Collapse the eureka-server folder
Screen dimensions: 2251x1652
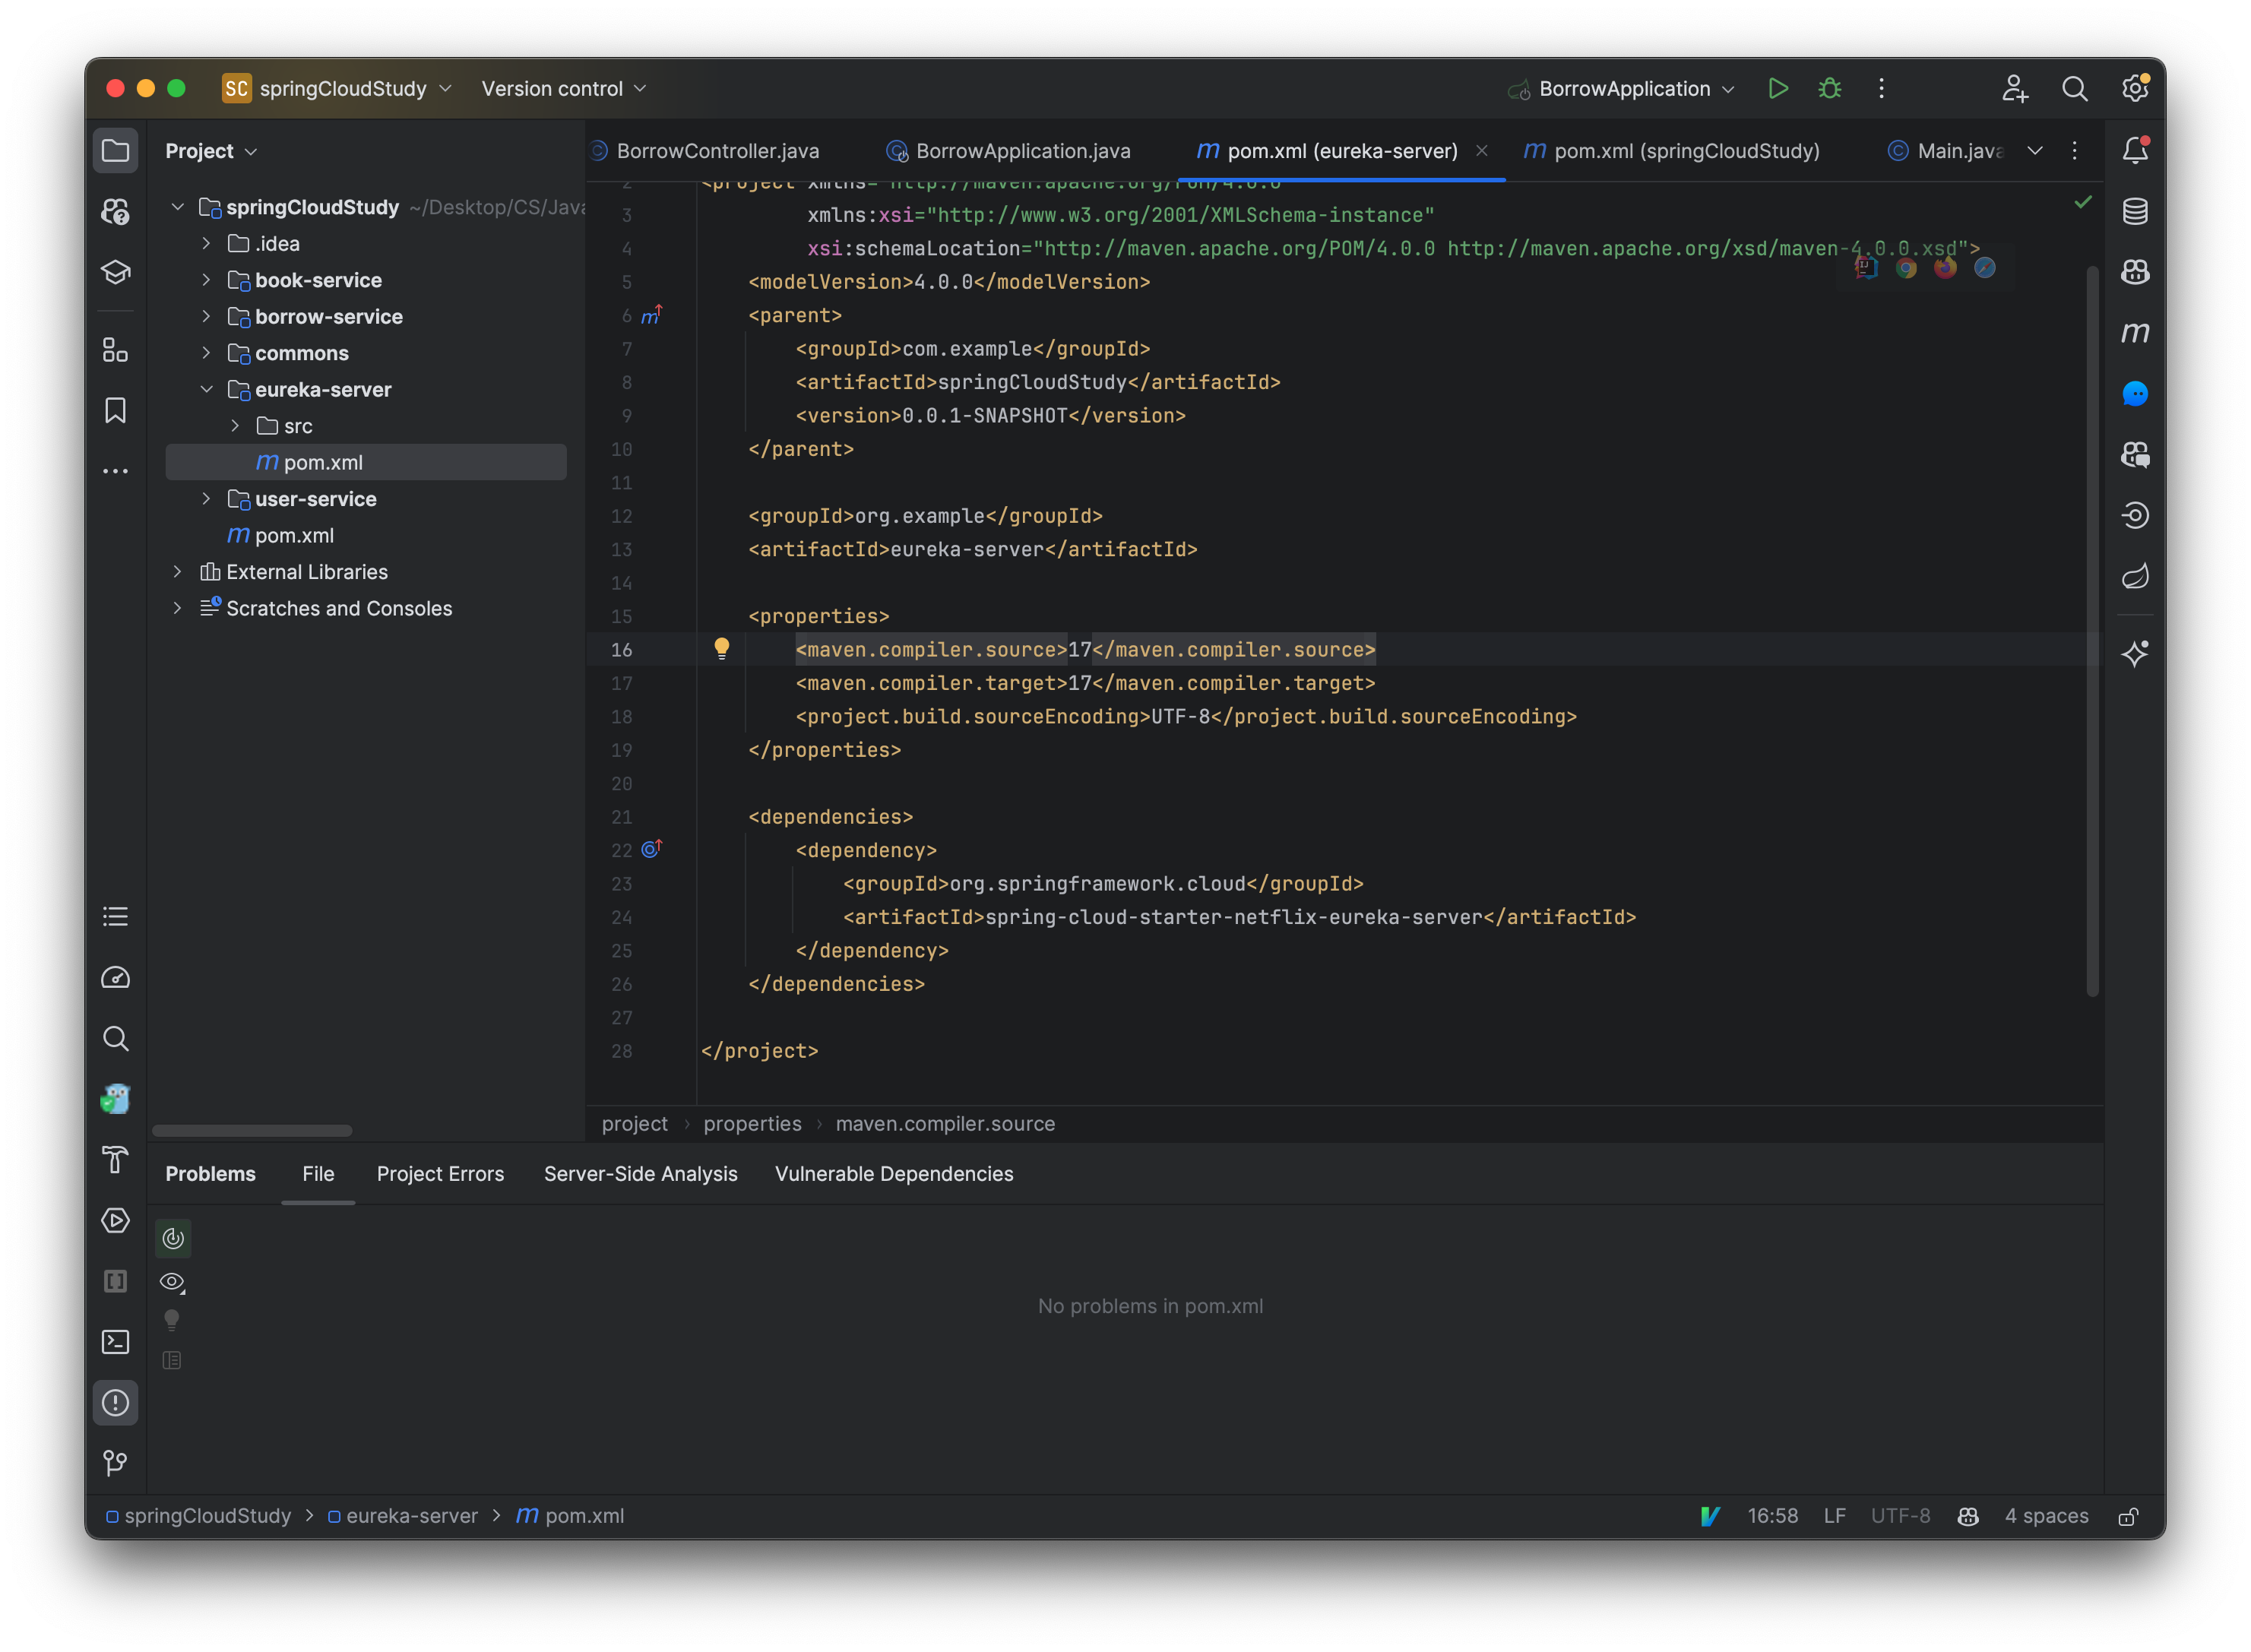(x=207, y=389)
